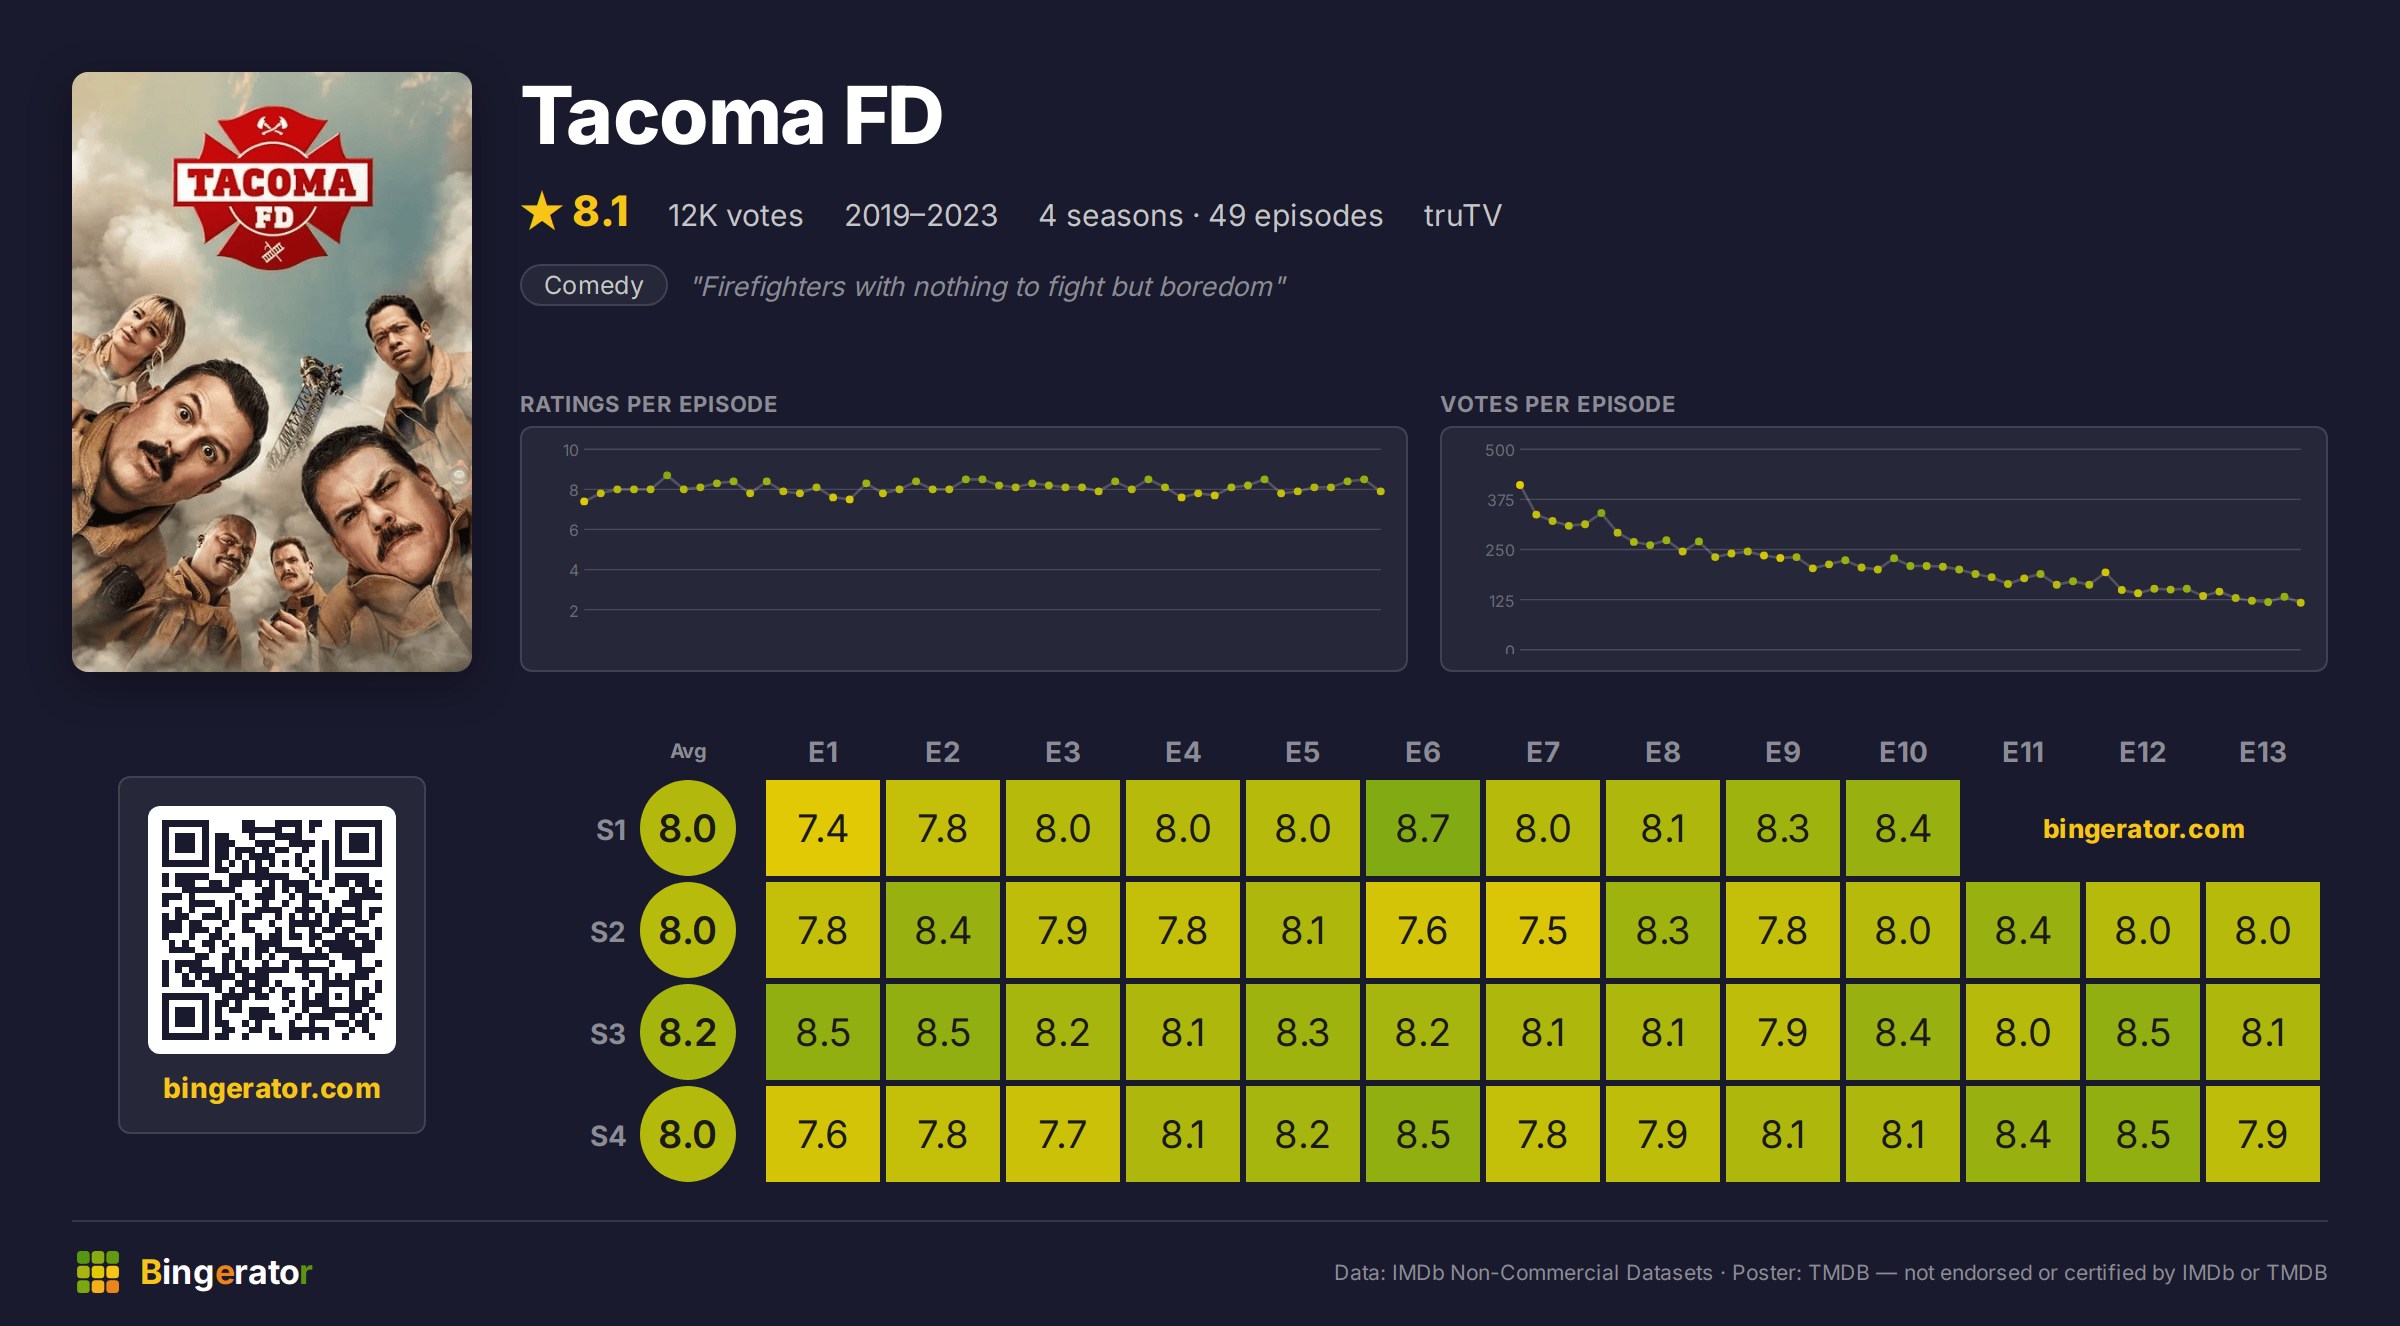The image size is (2400, 1326).
Task: Select the S1 E6 cell rated 8.7
Action: coord(1423,829)
